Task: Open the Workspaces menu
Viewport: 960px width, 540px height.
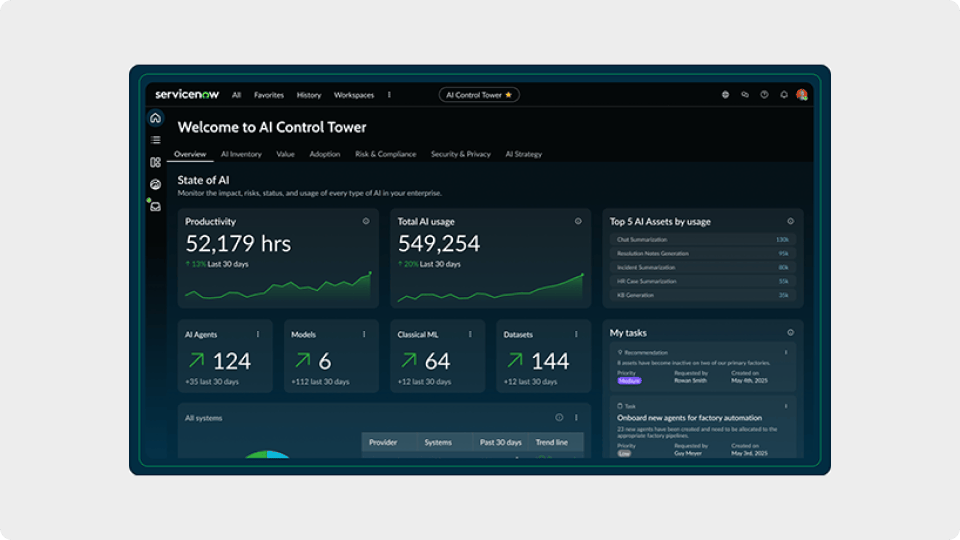Action: tap(353, 95)
